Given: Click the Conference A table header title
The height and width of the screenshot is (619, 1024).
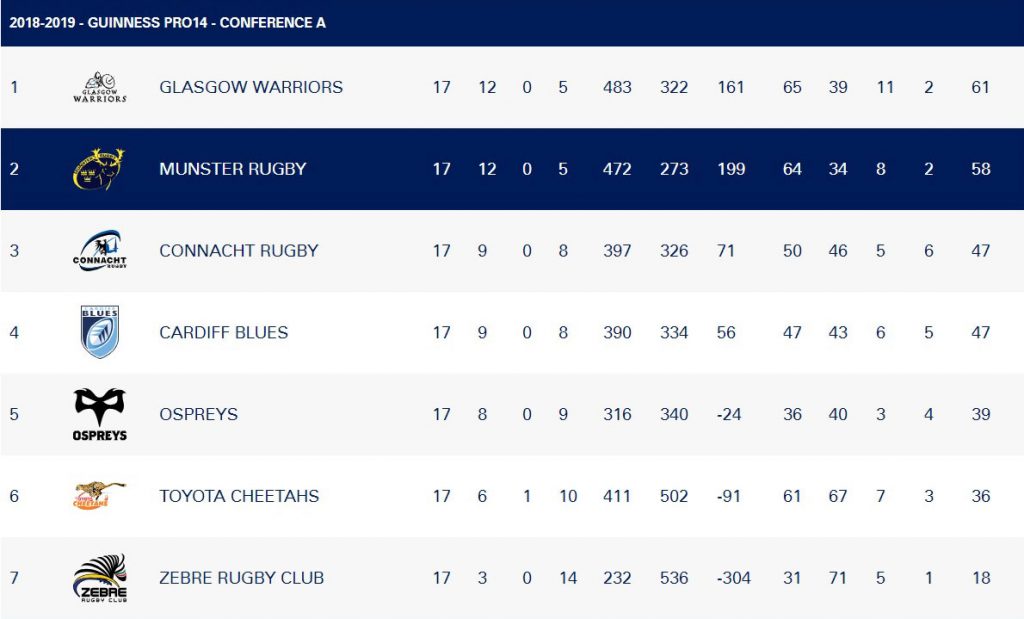Looking at the screenshot, I should [167, 23].
